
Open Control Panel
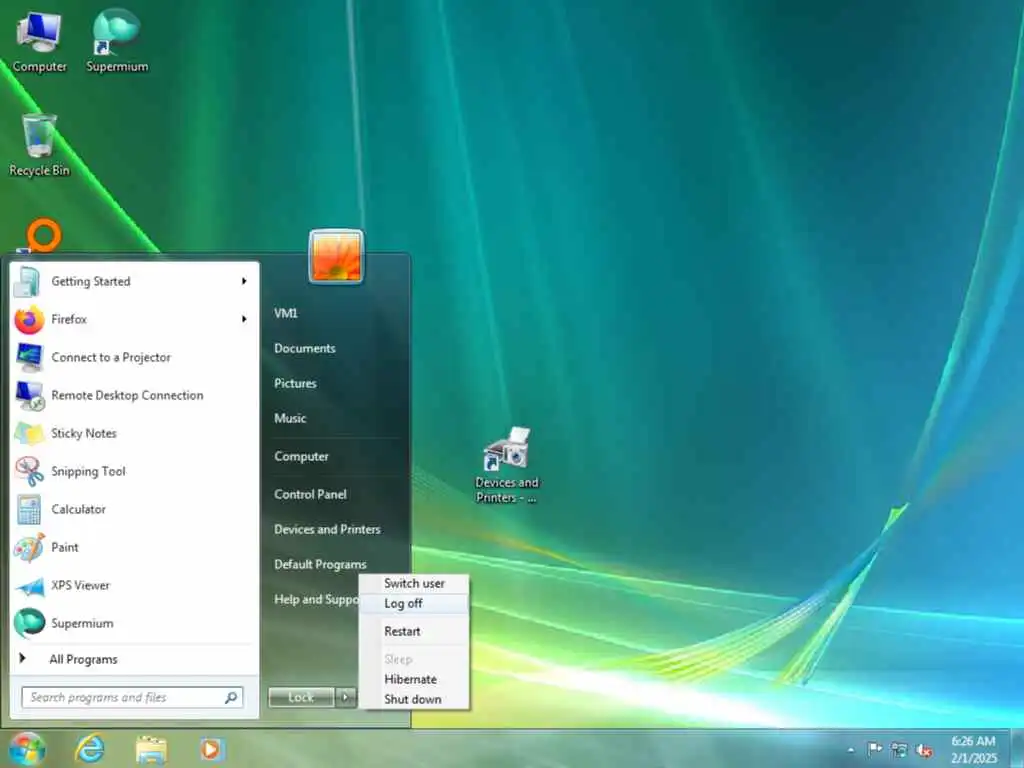click(310, 494)
